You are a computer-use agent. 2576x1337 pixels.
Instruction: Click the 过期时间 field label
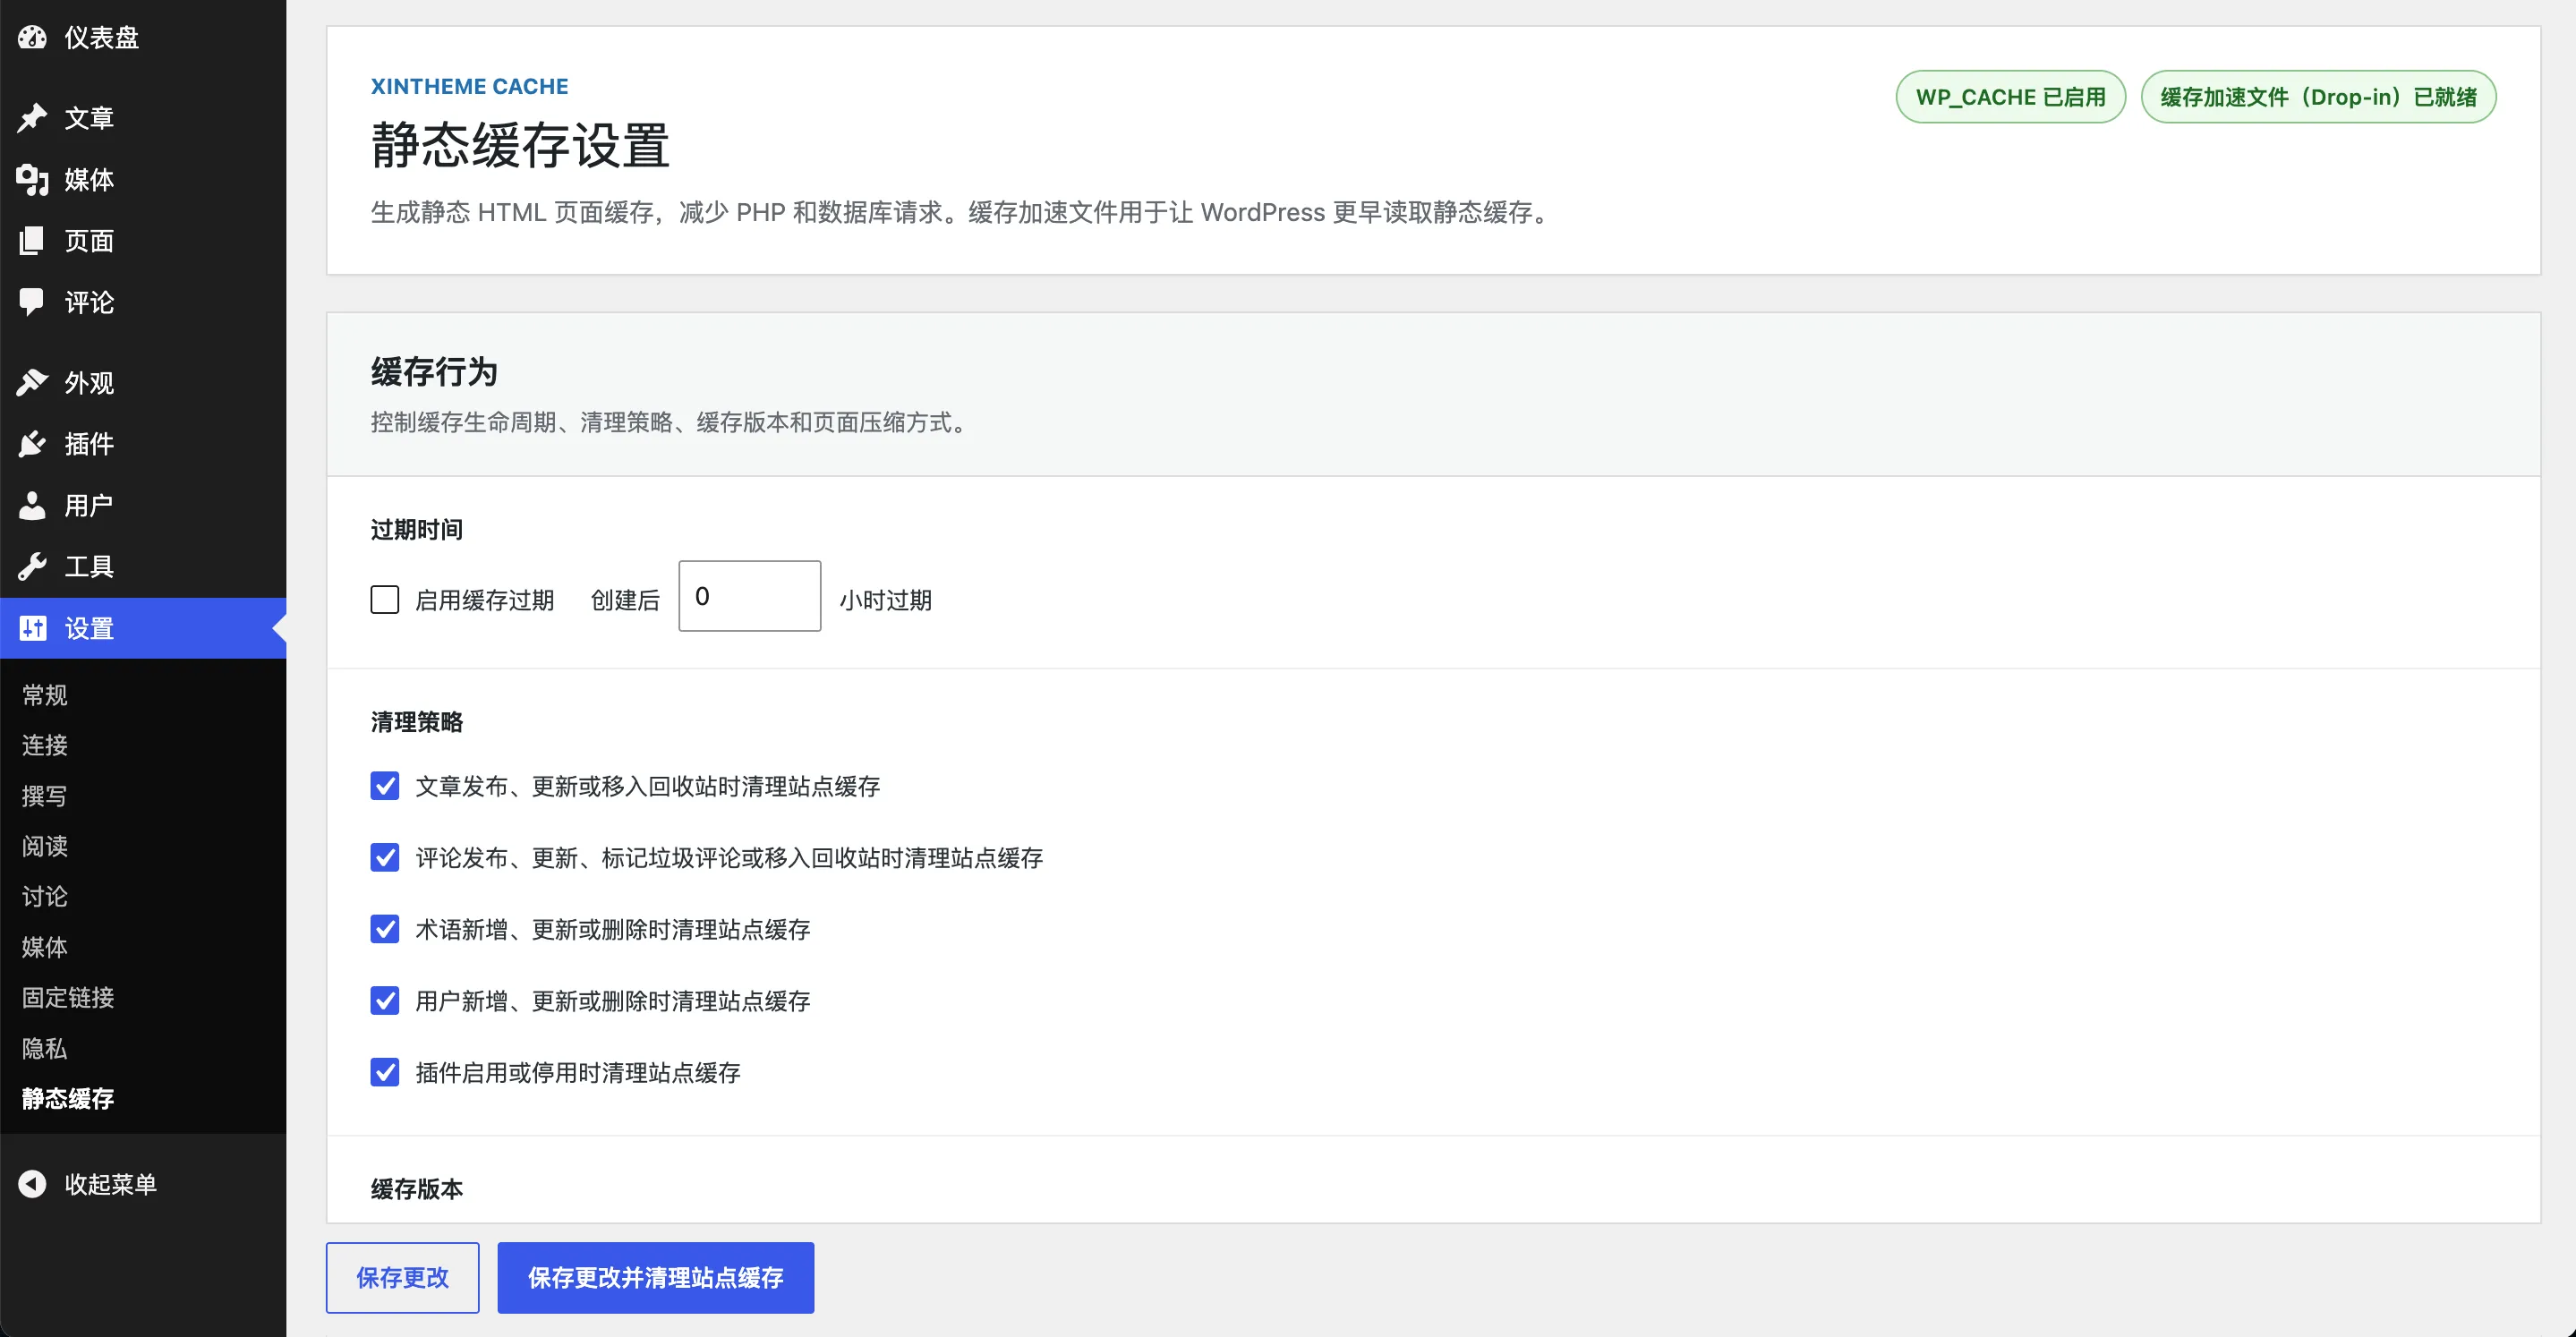click(x=417, y=530)
